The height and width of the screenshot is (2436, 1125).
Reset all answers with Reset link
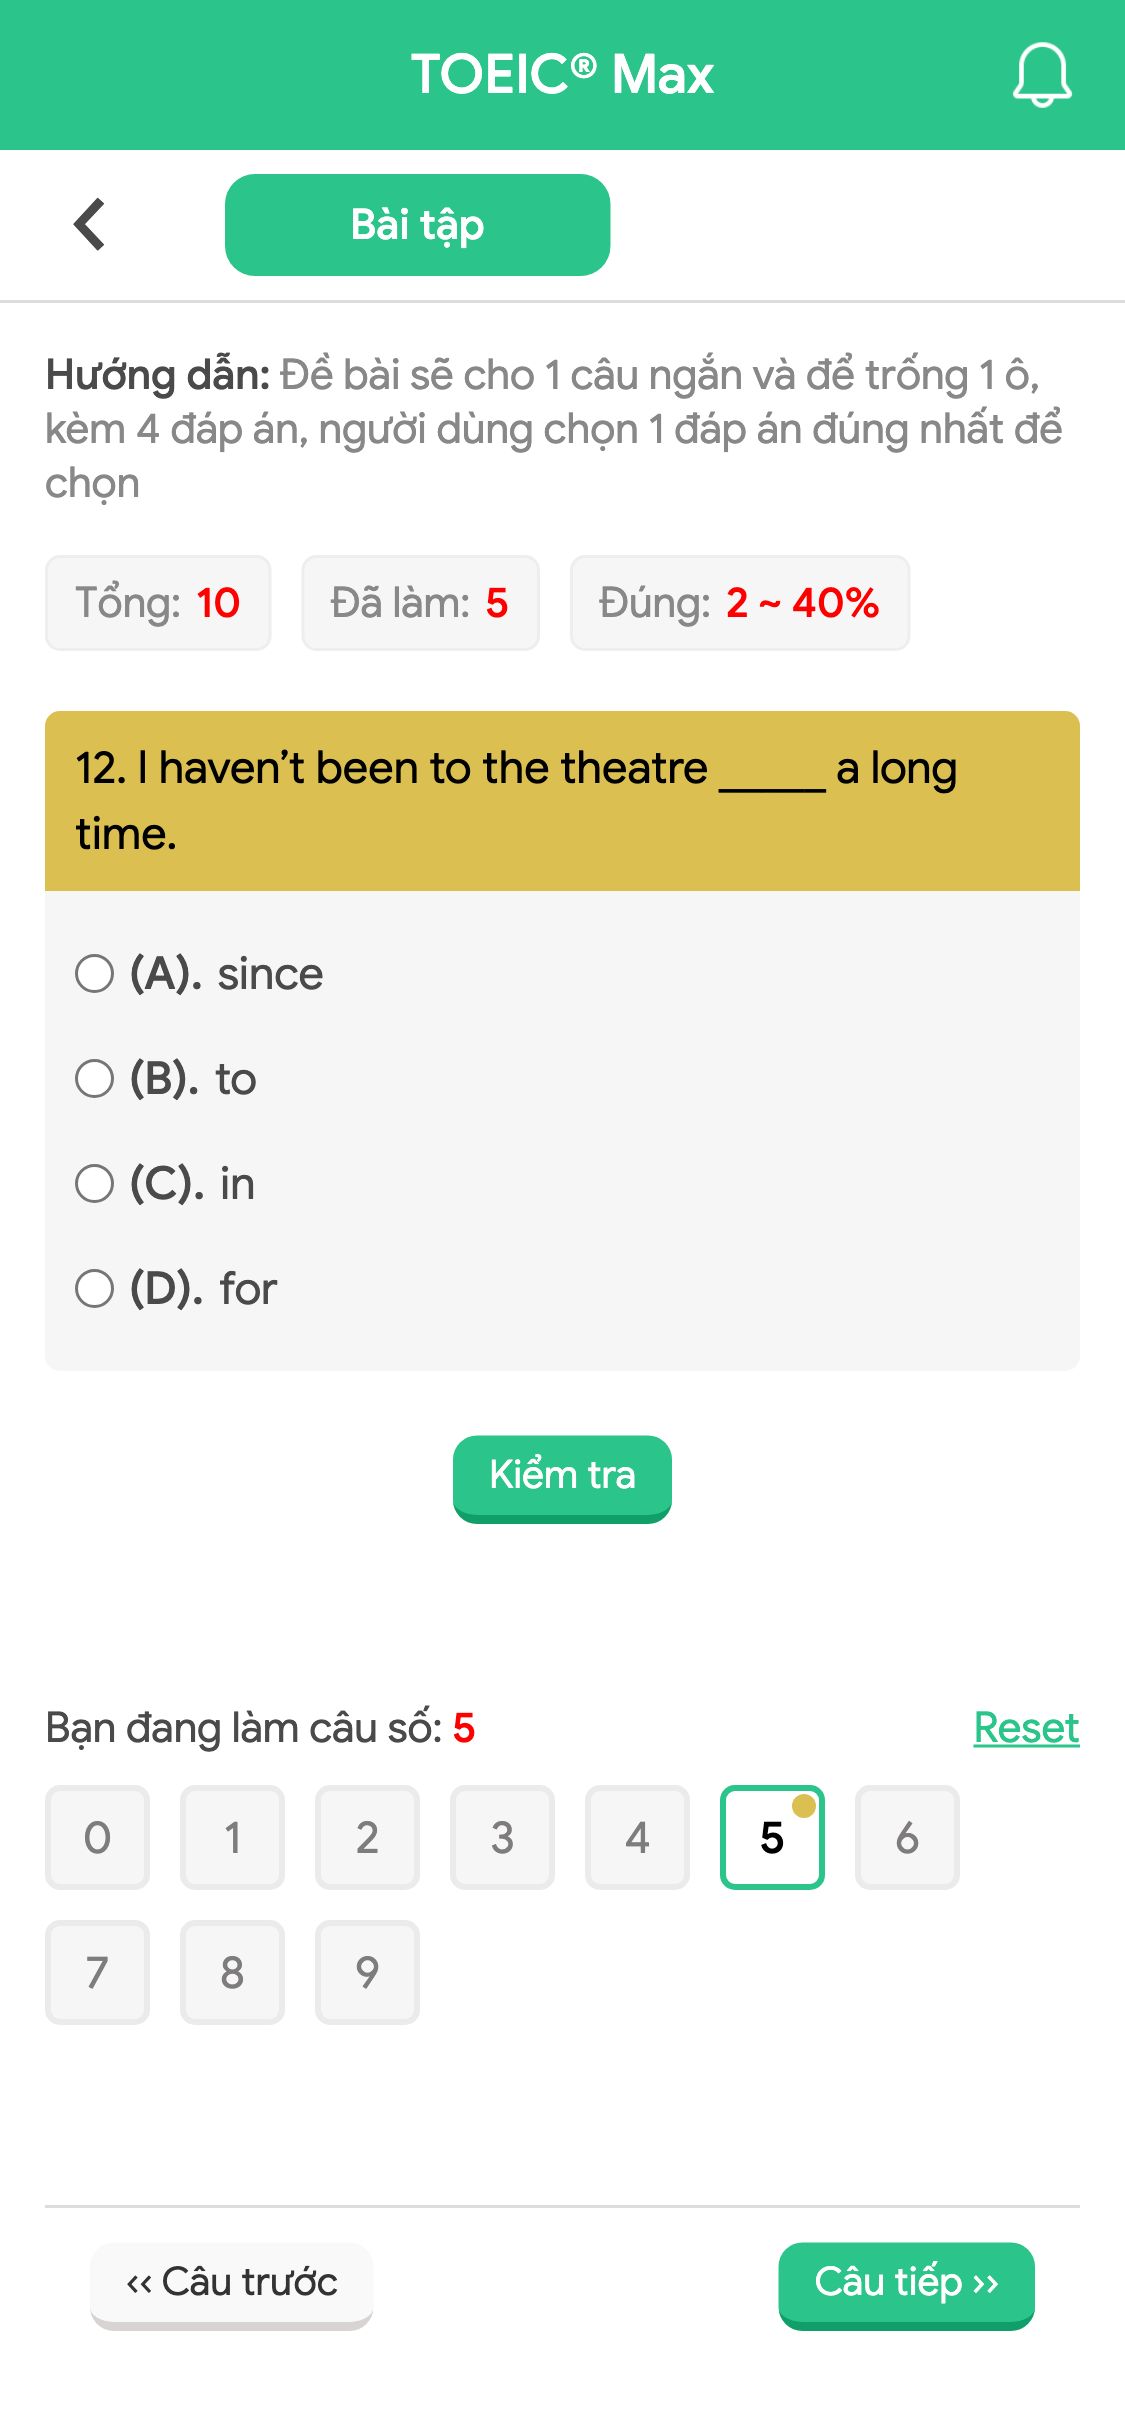(x=1025, y=1726)
